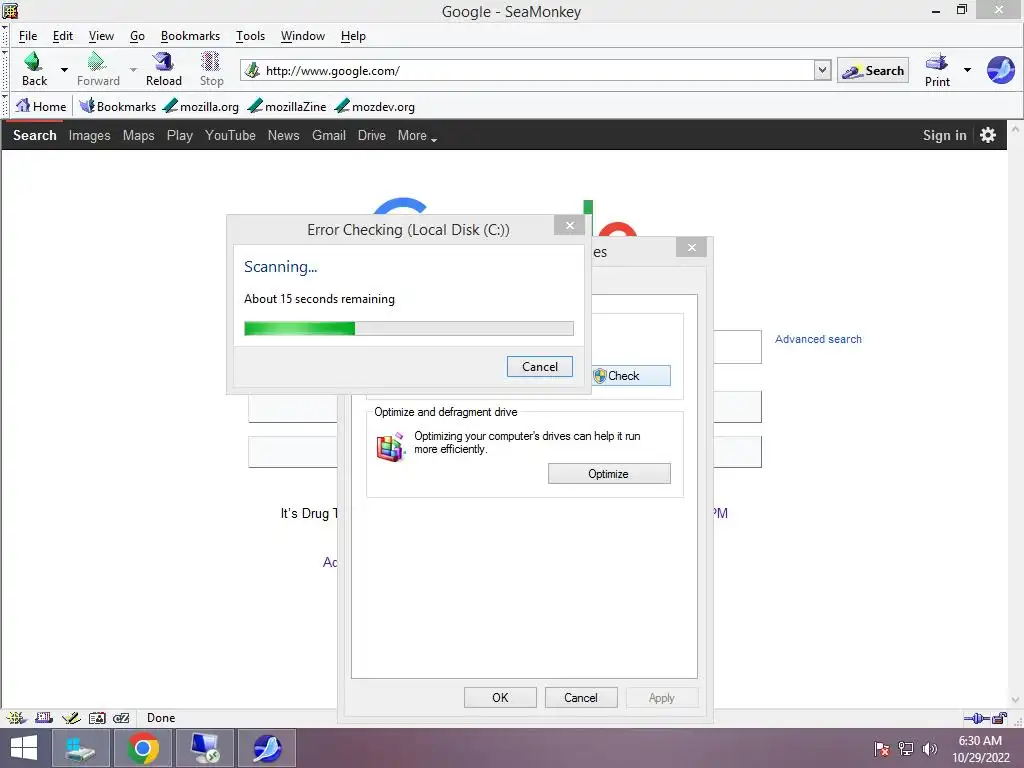Open the mozilla.org bookmark
The image size is (1024, 768).
[200, 106]
